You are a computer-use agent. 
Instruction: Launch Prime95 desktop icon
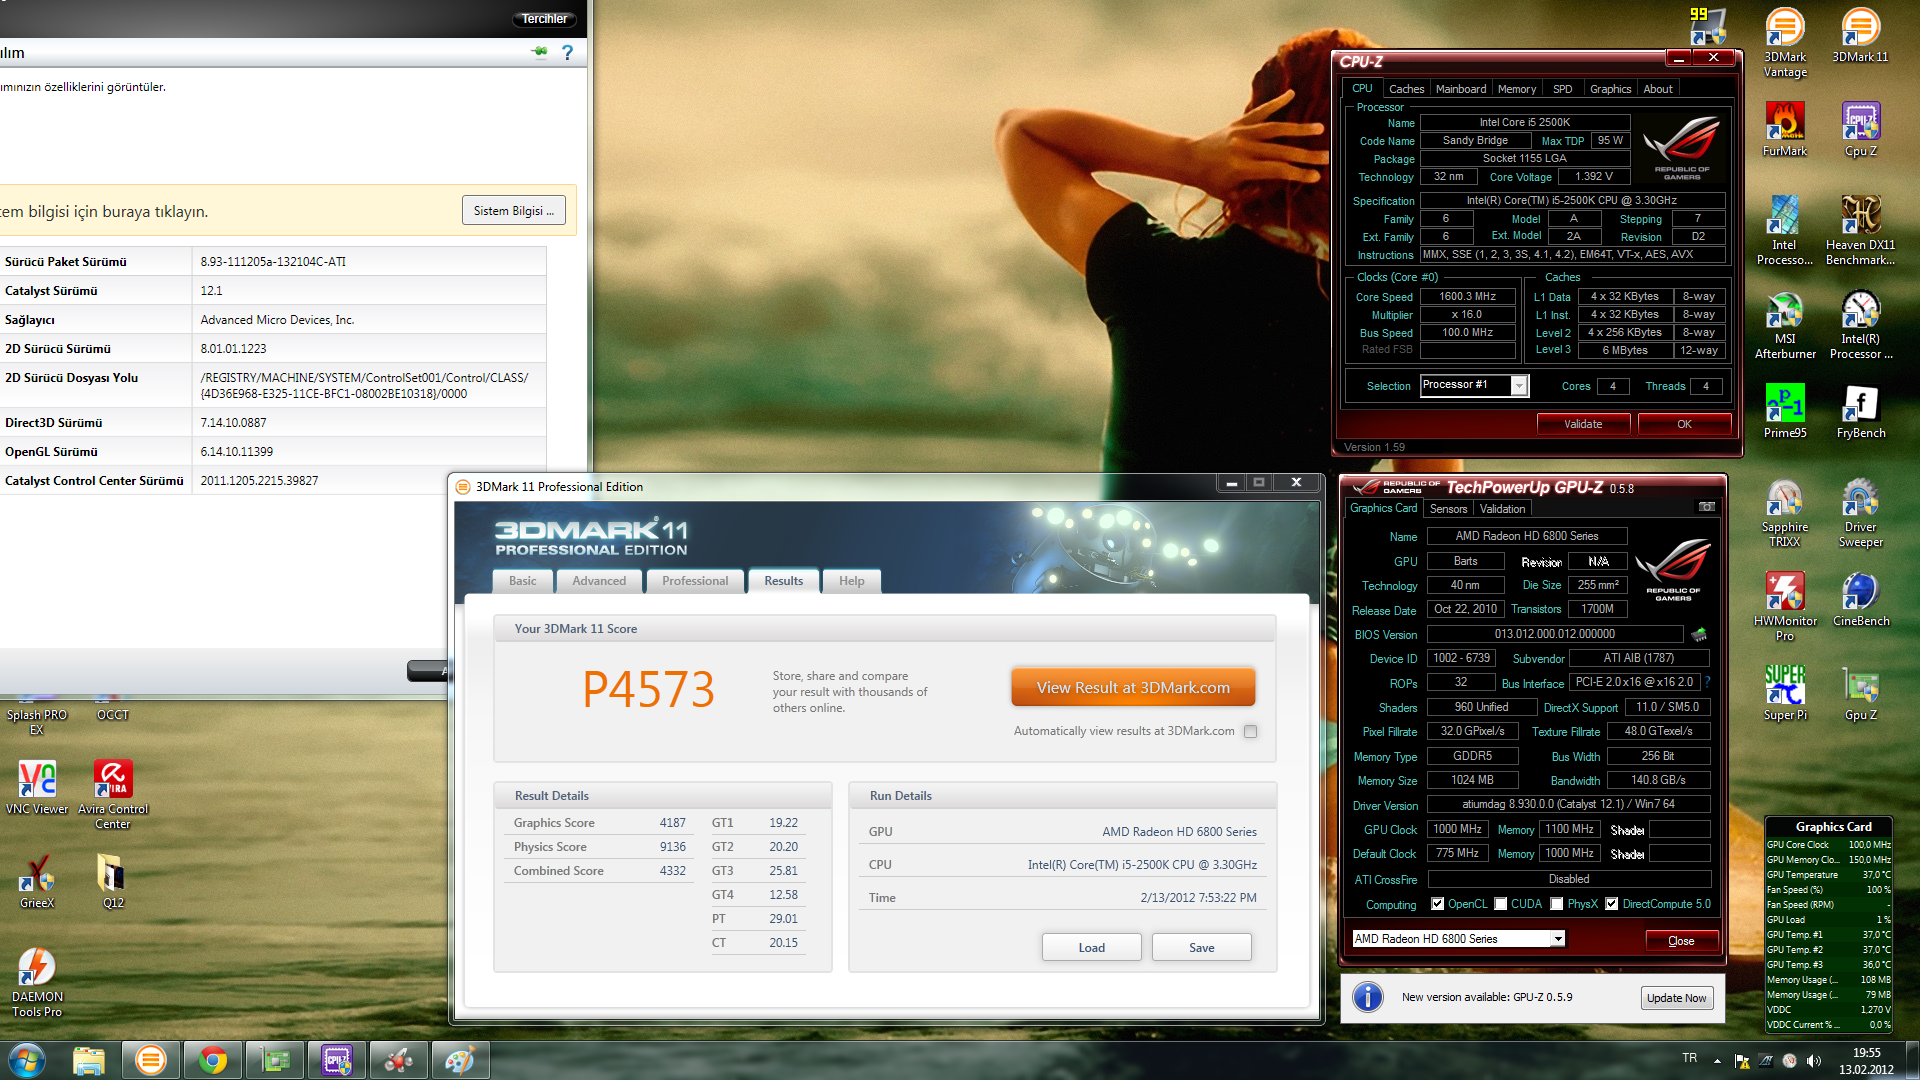coord(1785,412)
